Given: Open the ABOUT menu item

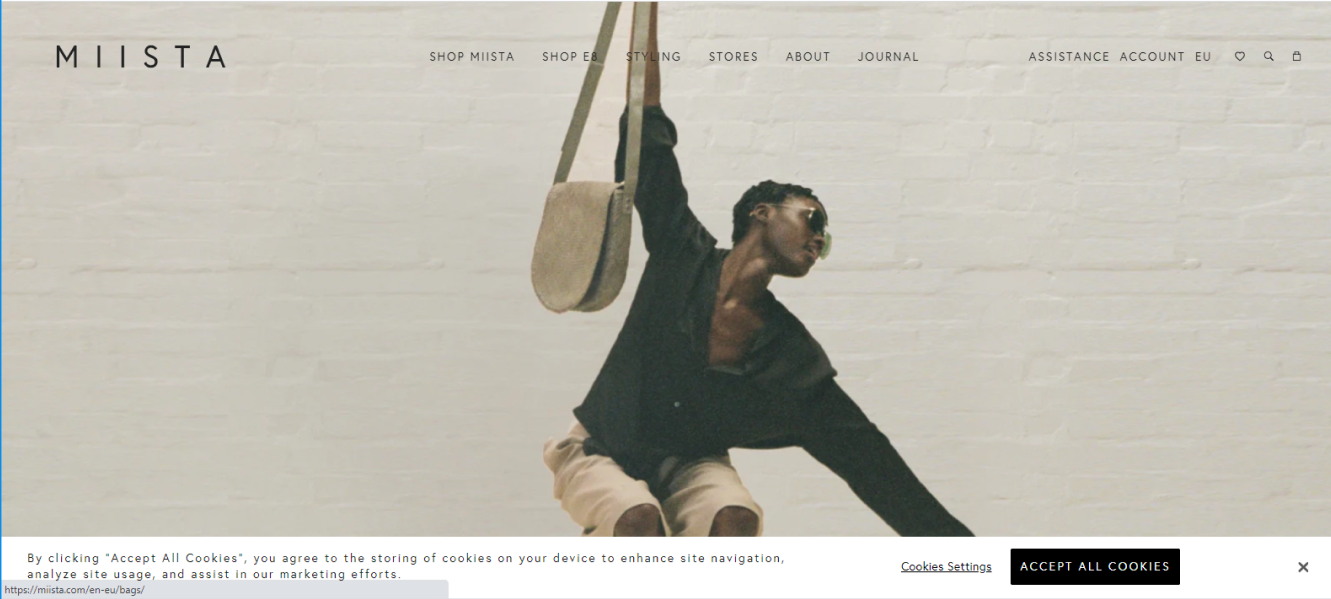Looking at the screenshot, I should (x=808, y=57).
